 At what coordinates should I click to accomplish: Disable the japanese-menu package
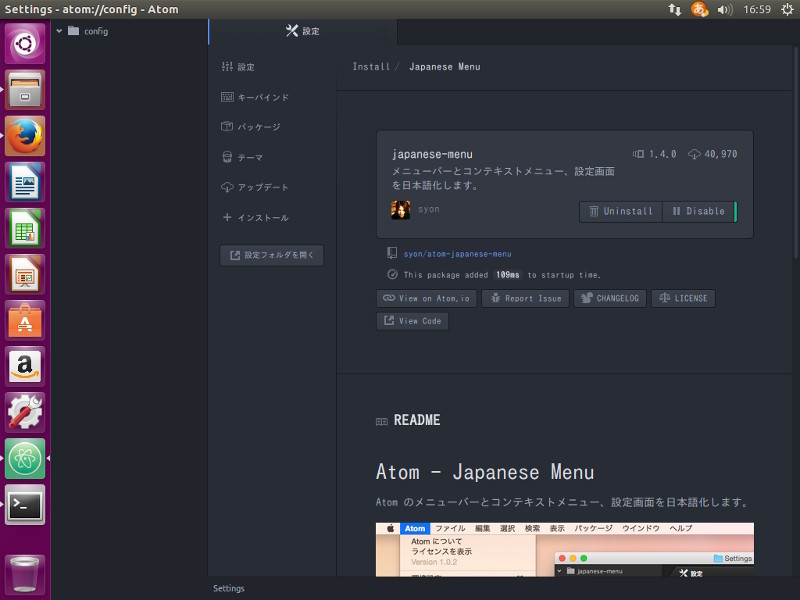(698, 211)
